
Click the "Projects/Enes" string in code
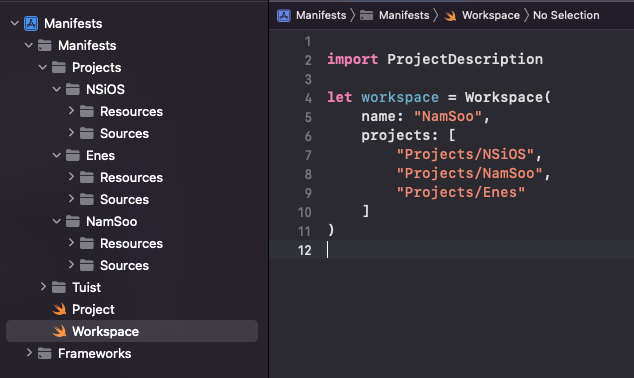pyautogui.click(x=461, y=192)
